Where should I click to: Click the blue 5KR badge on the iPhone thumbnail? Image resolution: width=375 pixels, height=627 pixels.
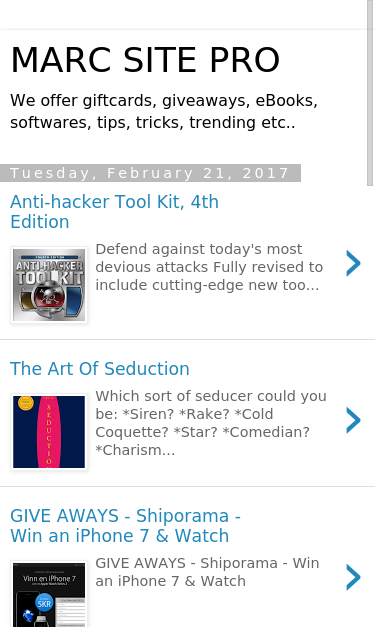click(x=44, y=603)
